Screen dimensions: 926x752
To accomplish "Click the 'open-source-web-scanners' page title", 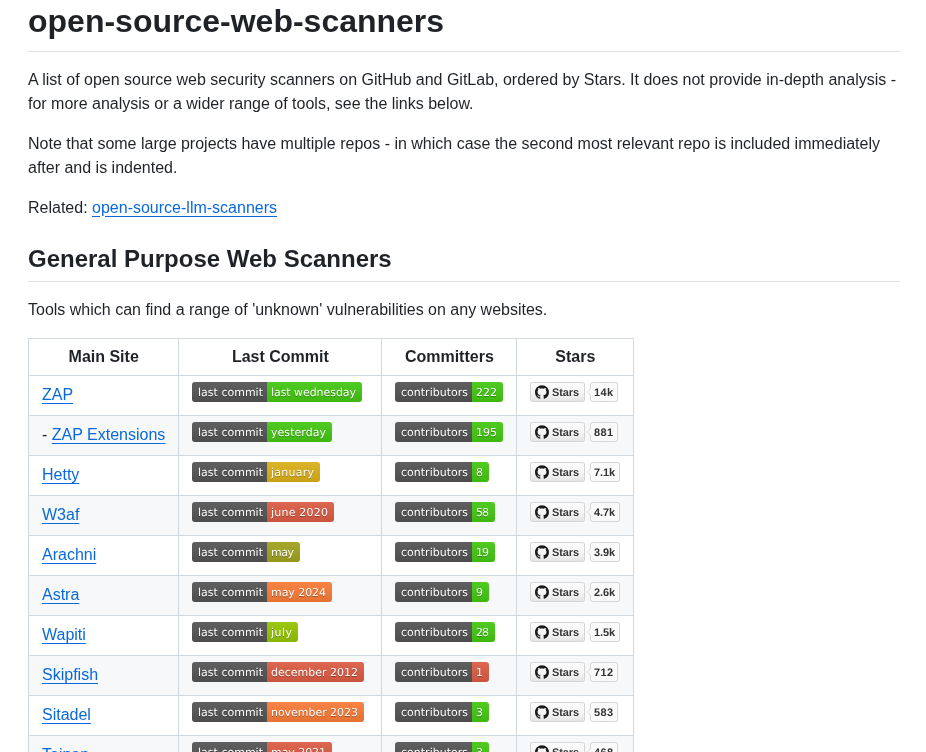I will [x=236, y=22].
